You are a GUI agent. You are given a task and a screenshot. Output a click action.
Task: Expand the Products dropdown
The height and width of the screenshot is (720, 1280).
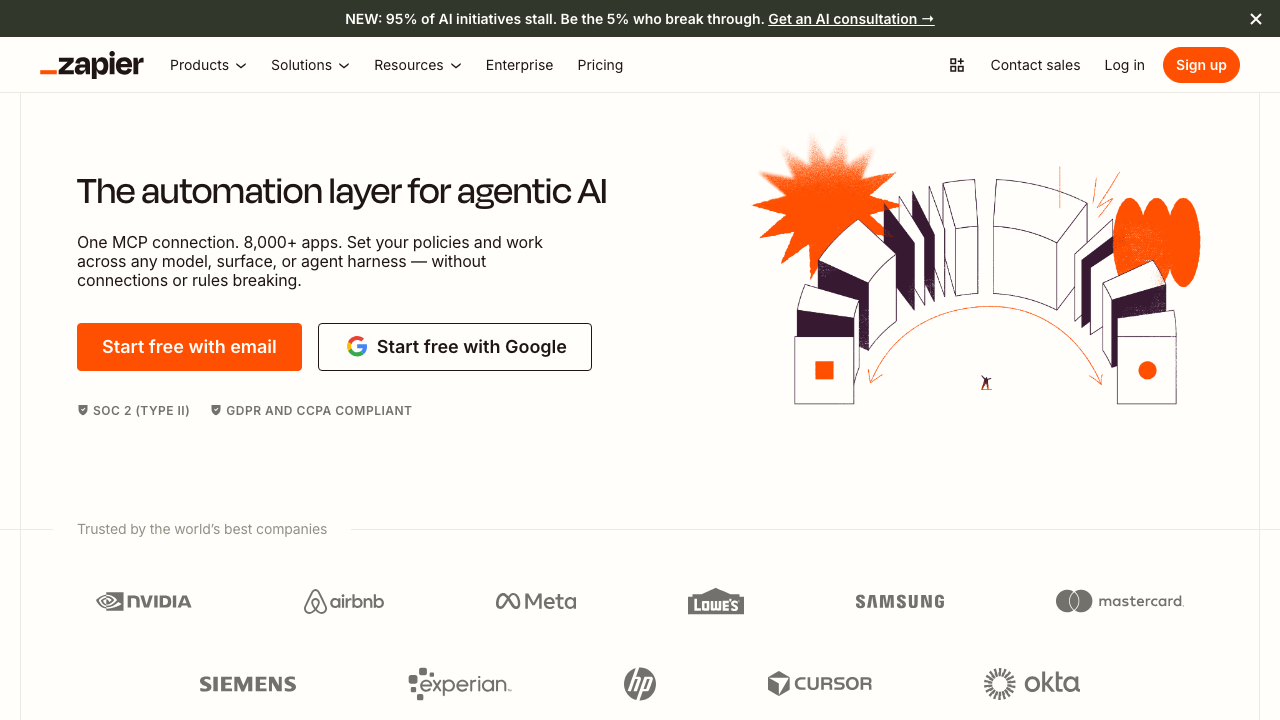click(207, 65)
